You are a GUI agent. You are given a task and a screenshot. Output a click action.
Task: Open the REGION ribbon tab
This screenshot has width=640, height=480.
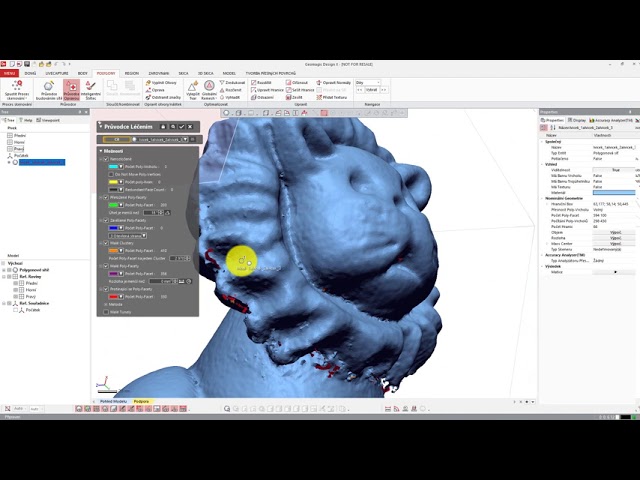(132, 73)
